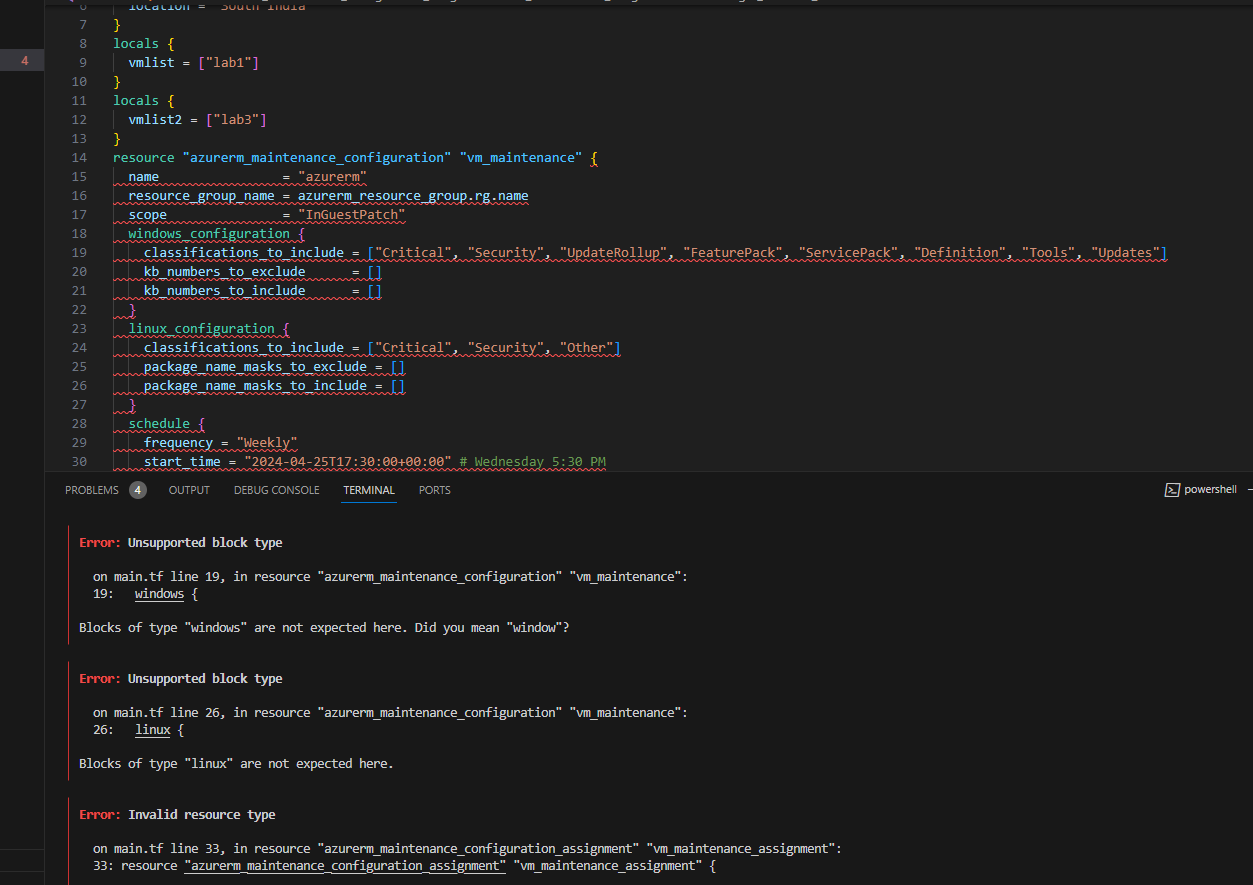1253x885 pixels.
Task: Click package_name_masks_to_include on line 26
Action: 255,386
